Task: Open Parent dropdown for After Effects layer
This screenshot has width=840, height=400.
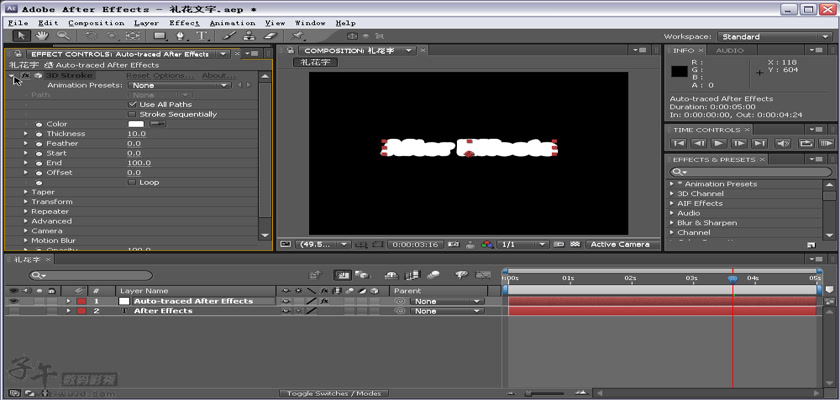Action: (x=447, y=311)
